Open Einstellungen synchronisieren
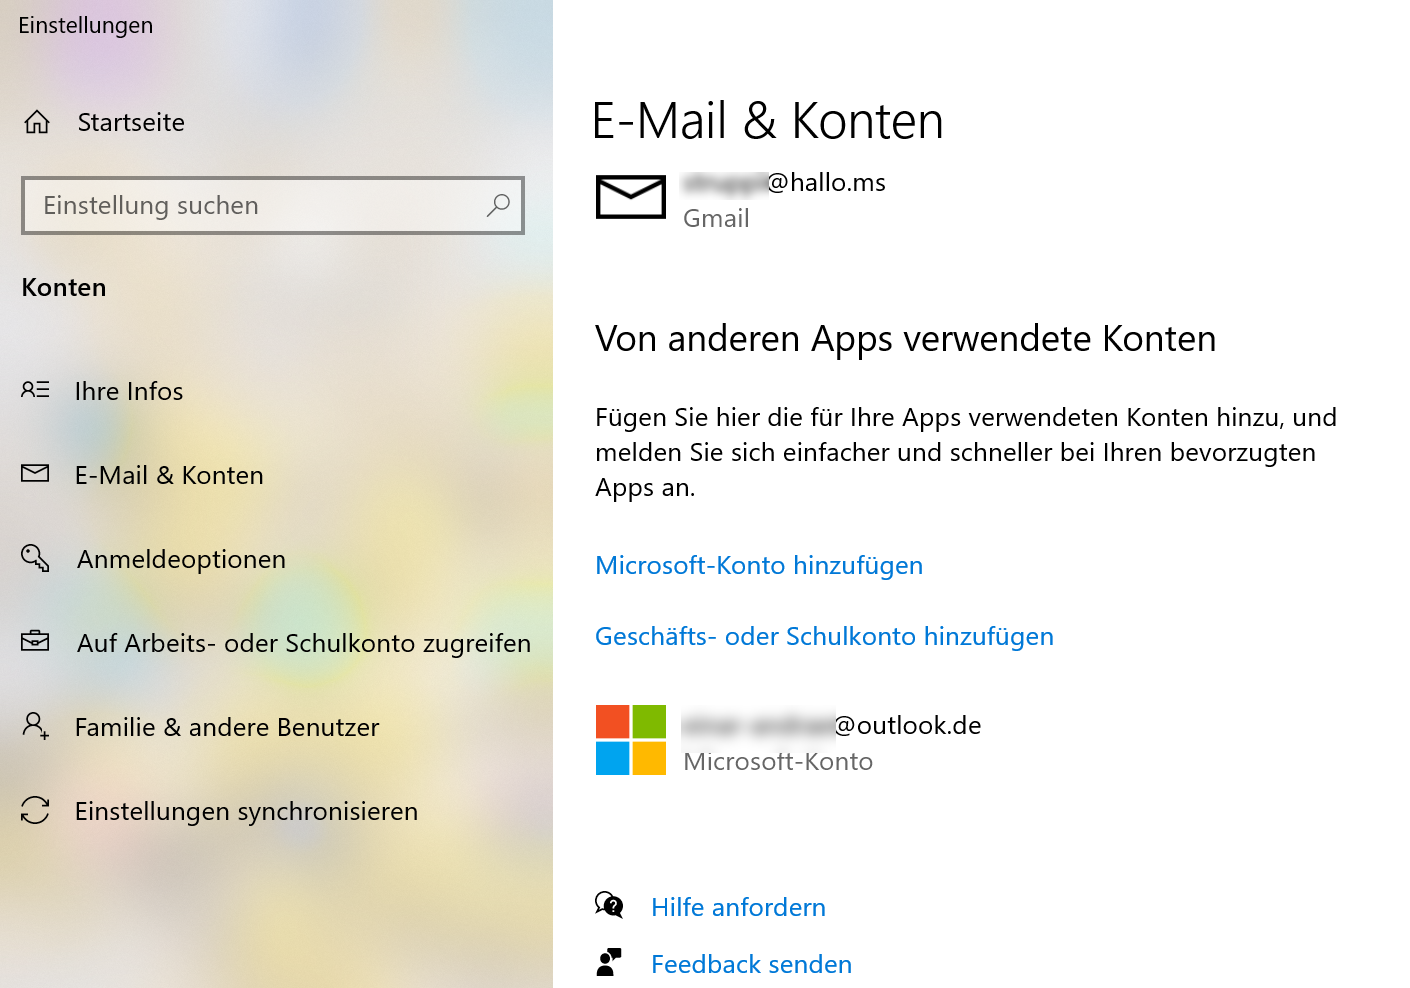 (246, 811)
